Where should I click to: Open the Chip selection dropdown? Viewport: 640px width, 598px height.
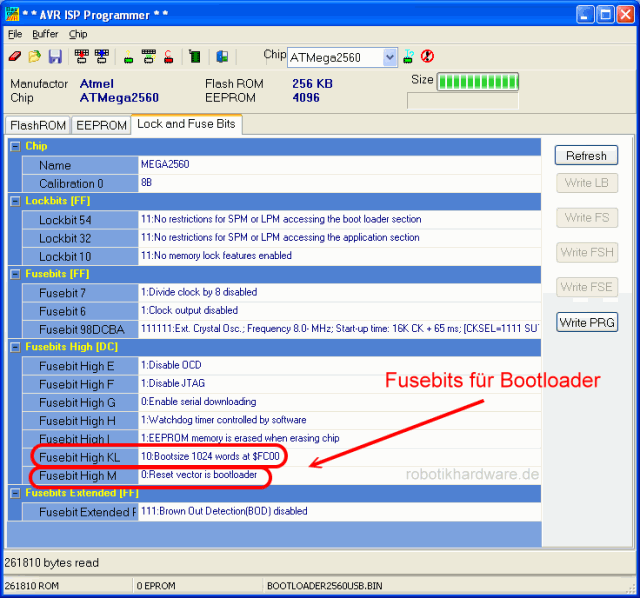pos(390,58)
